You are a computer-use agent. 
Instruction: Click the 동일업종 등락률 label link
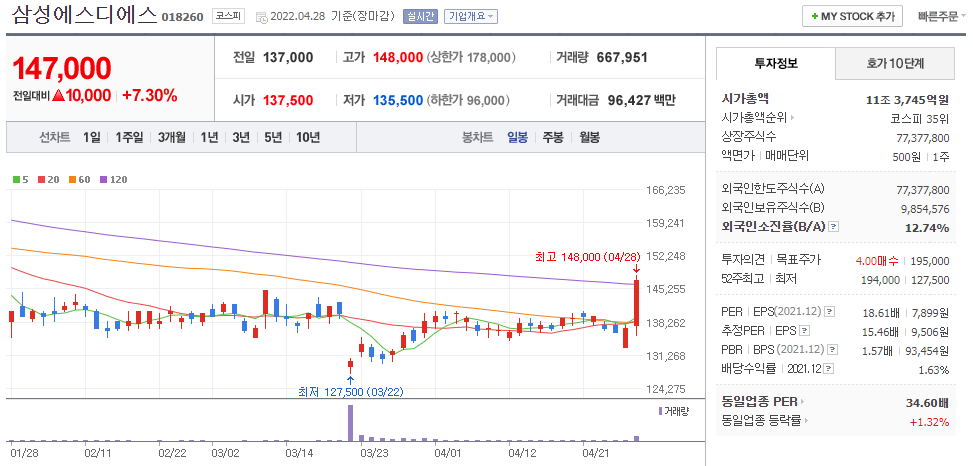click(761, 421)
